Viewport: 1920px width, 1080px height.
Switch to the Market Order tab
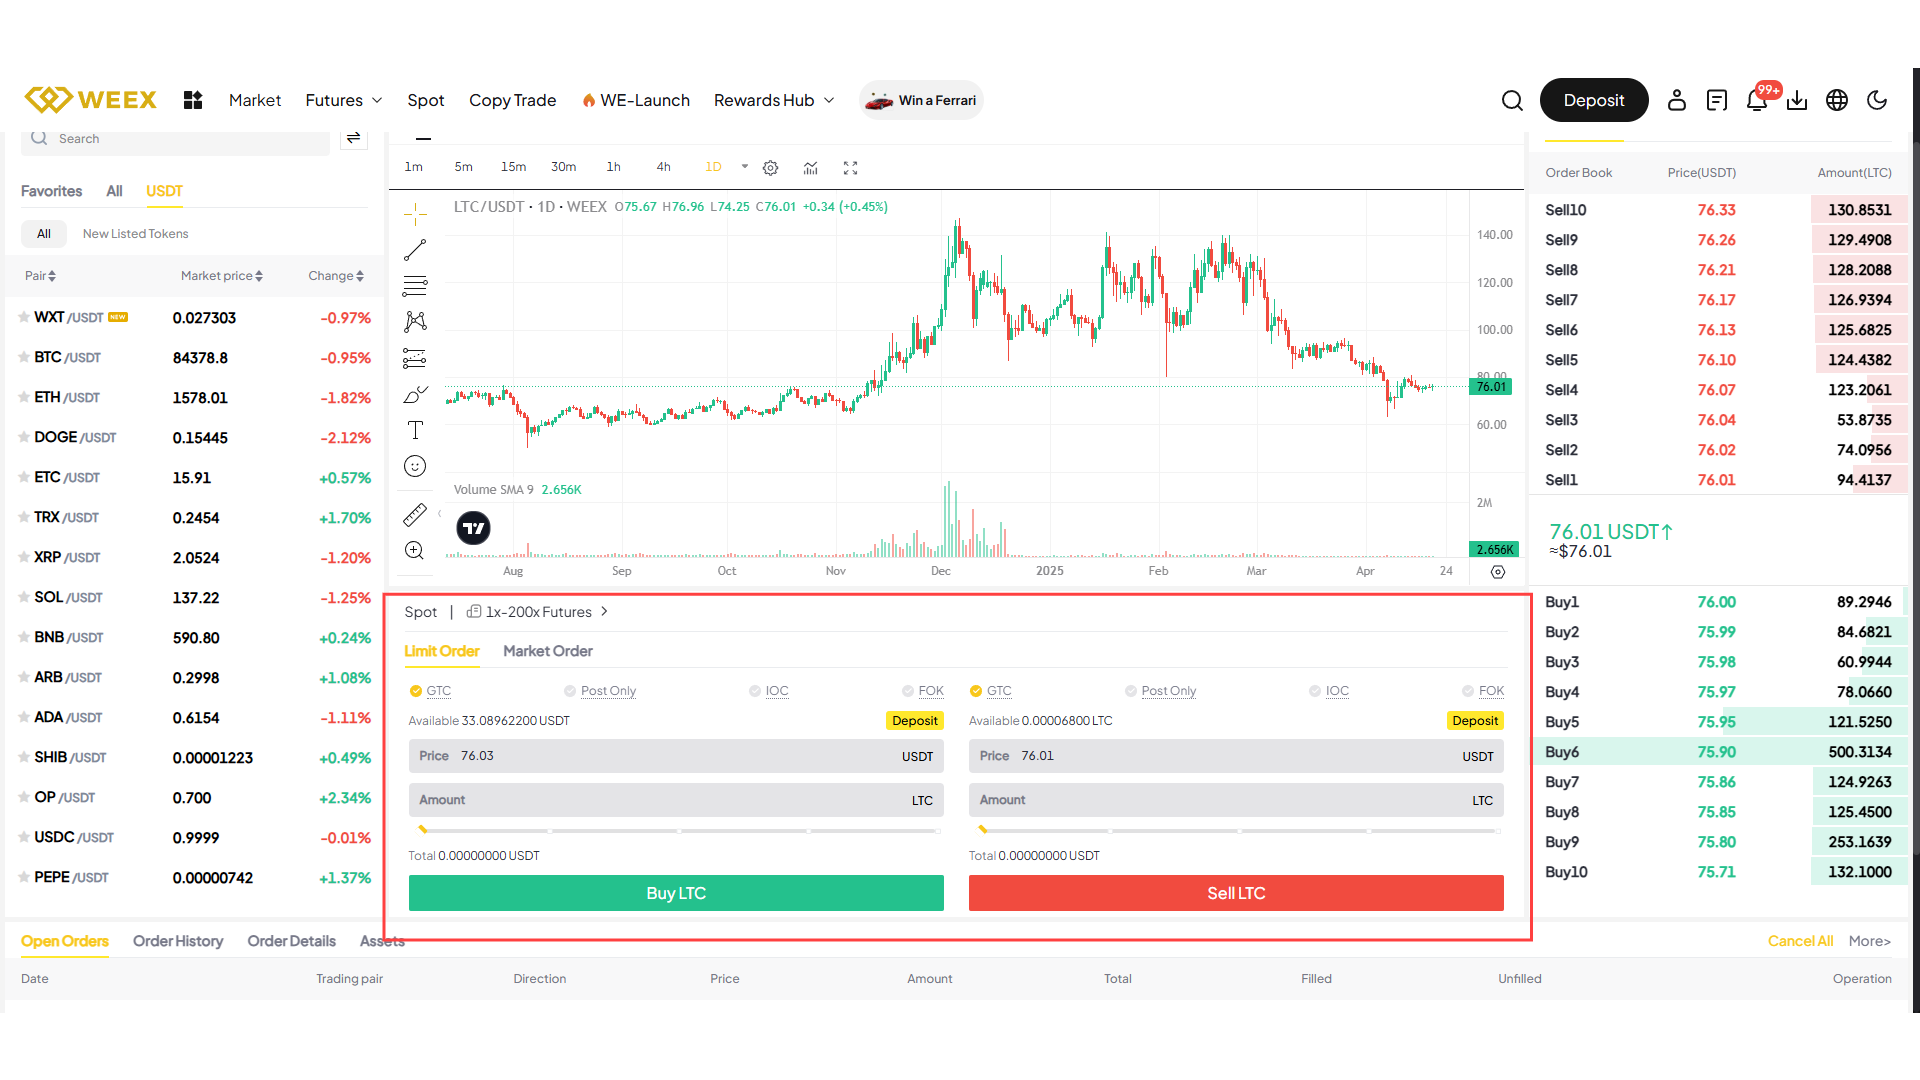tap(548, 651)
